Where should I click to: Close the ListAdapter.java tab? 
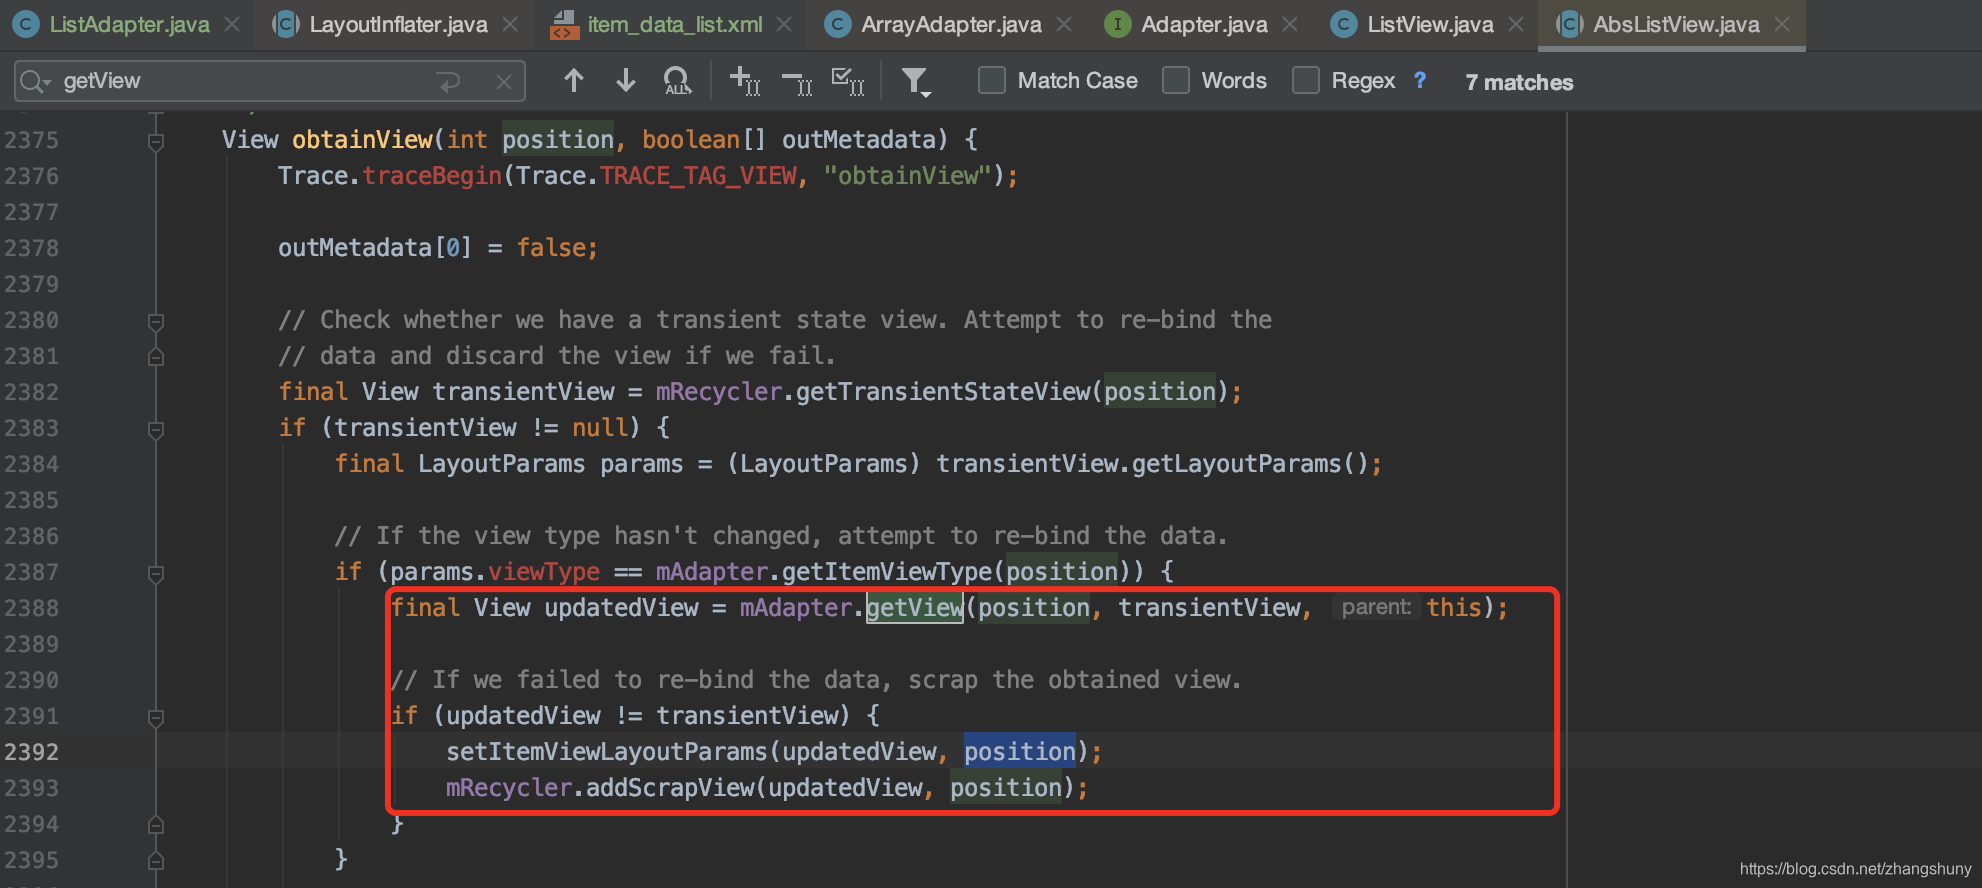(232, 24)
